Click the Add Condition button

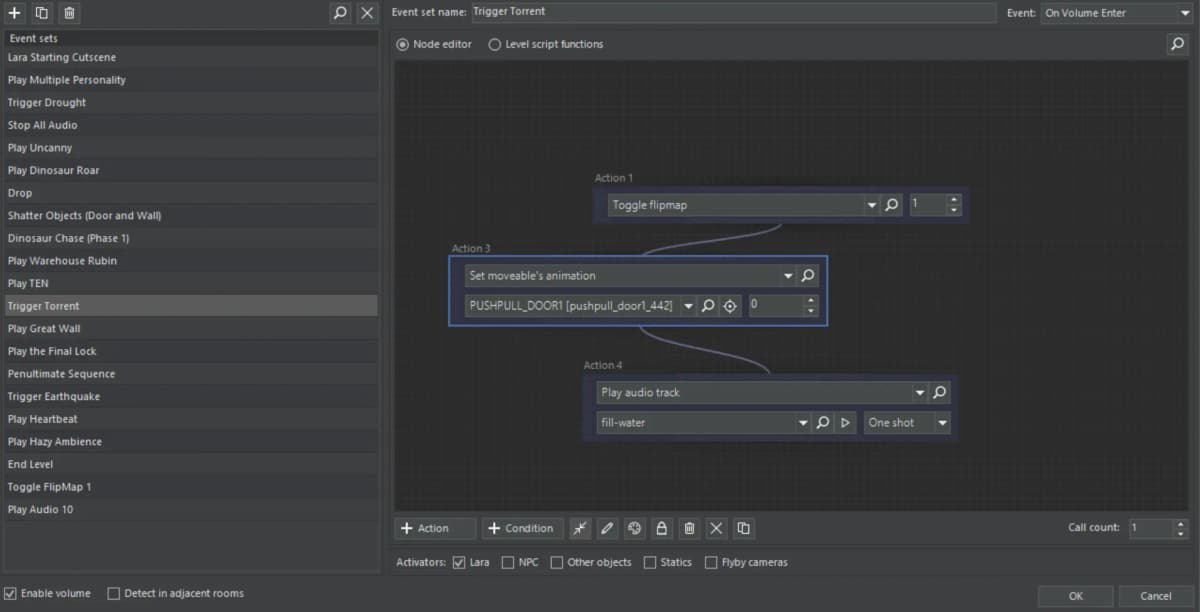(x=522, y=528)
